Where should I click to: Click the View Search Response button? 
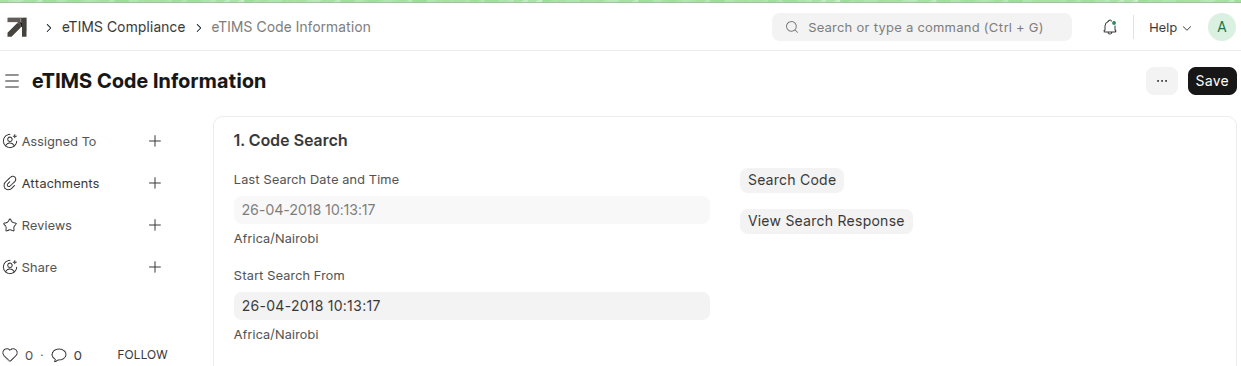[x=826, y=221]
